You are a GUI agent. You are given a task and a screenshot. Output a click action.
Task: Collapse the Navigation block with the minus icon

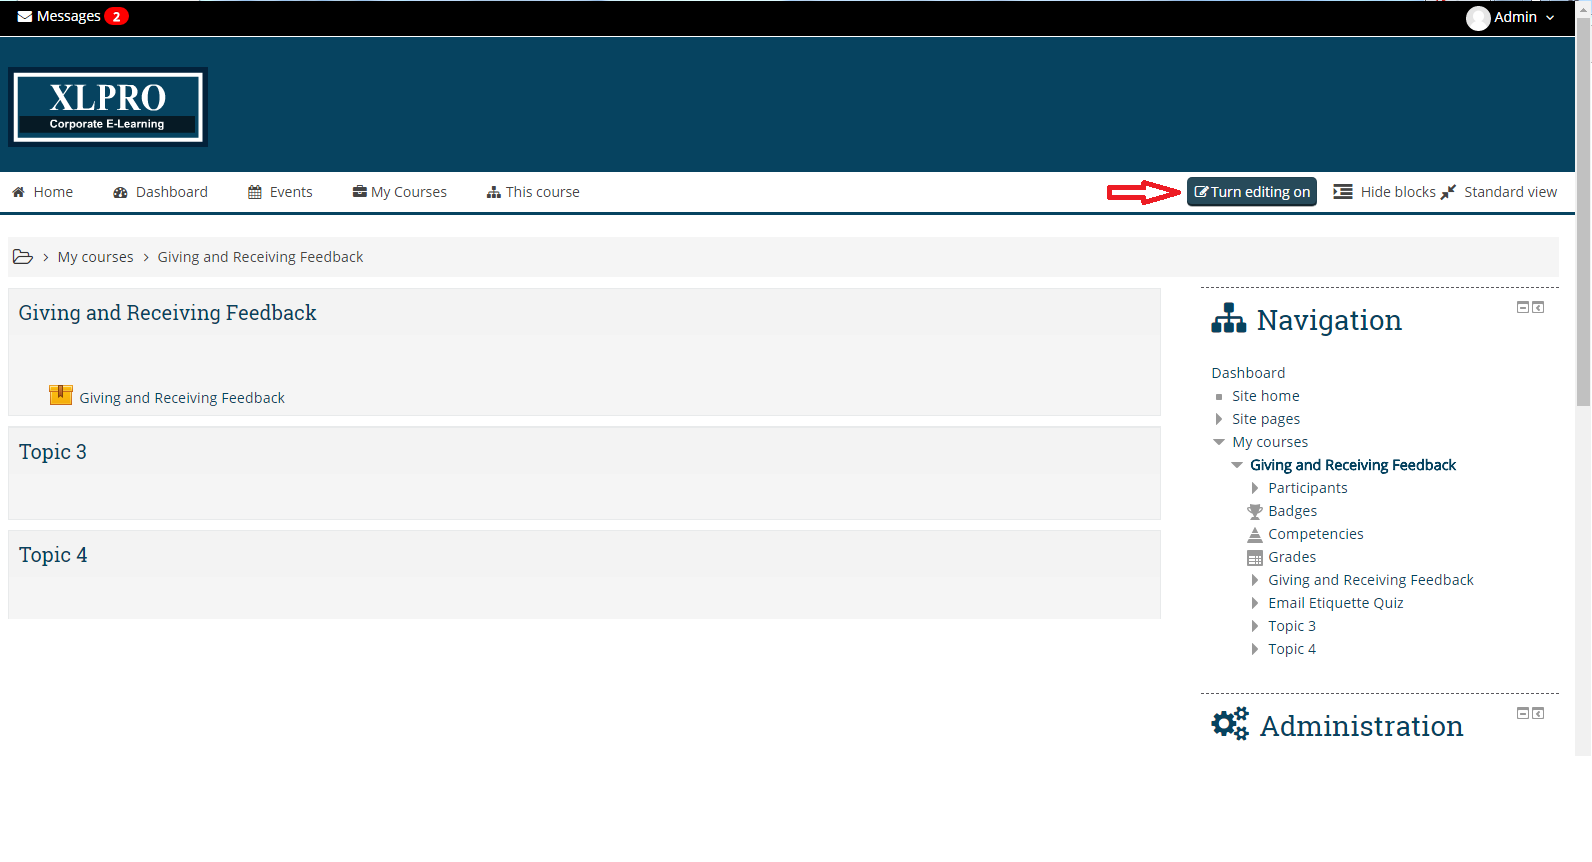[x=1522, y=308]
